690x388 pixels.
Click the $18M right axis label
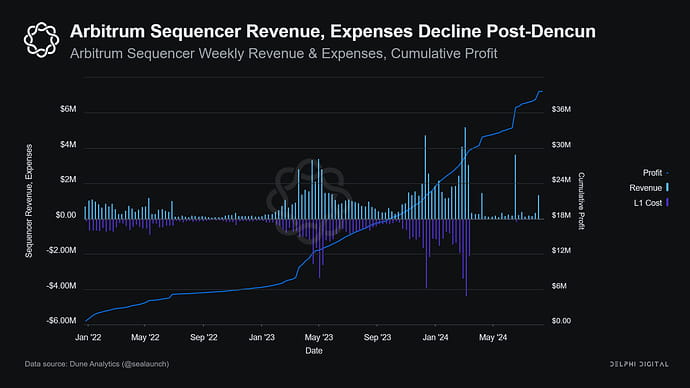(x=561, y=215)
